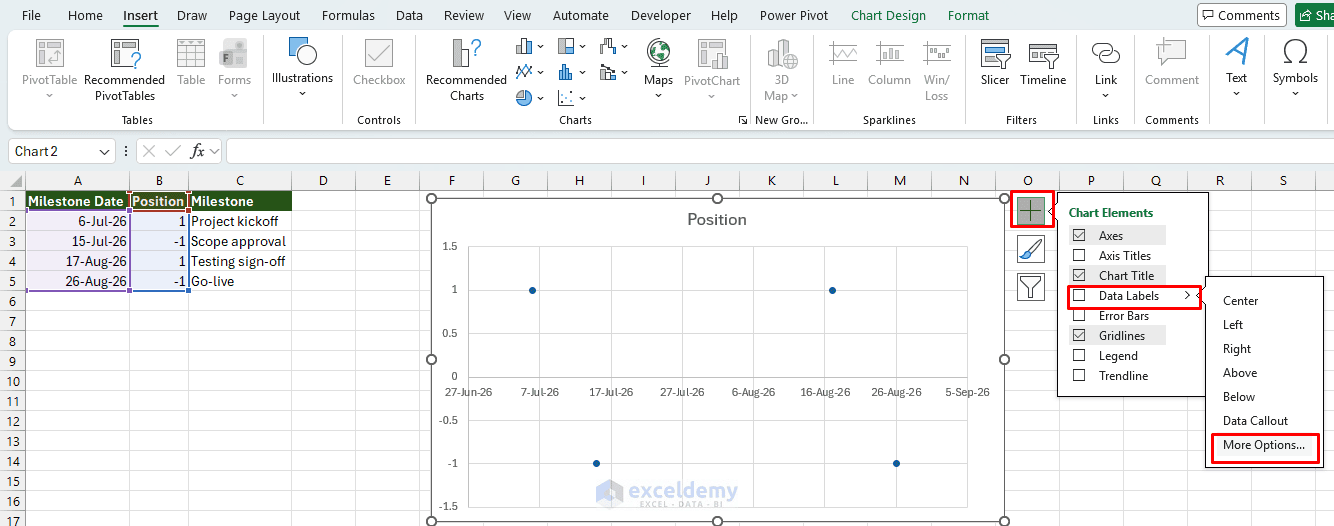
Task: Open Chart Filters funnel button
Action: click(x=1031, y=287)
